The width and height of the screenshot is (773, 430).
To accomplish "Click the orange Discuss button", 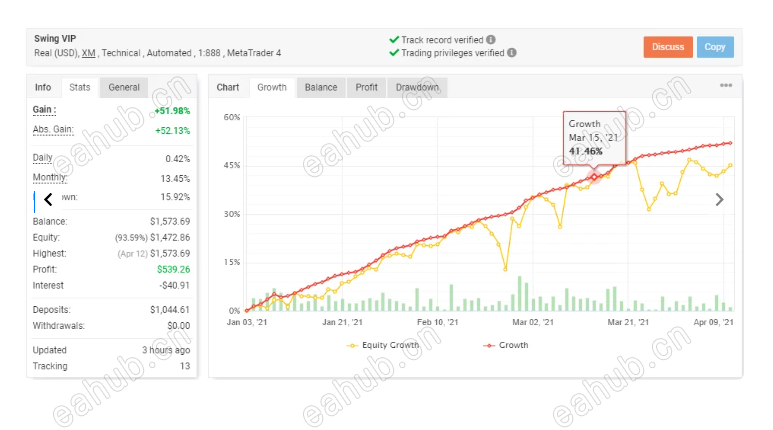I will tap(668, 47).
